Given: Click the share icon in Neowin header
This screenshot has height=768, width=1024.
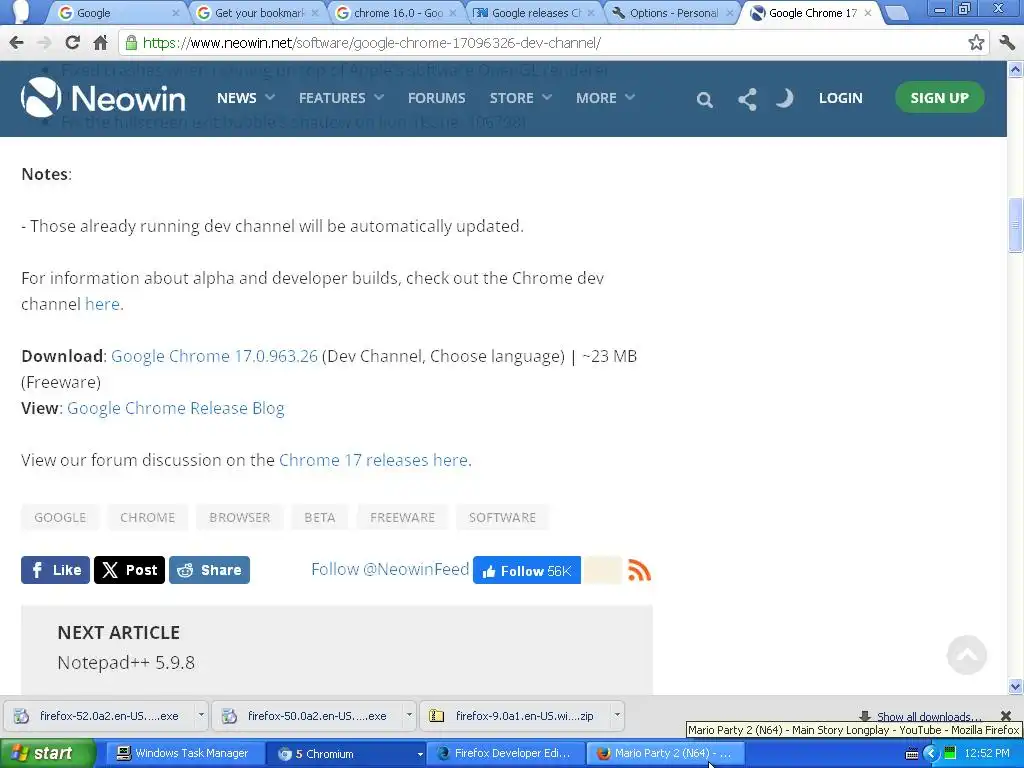Looking at the screenshot, I should pyautogui.click(x=747, y=99).
